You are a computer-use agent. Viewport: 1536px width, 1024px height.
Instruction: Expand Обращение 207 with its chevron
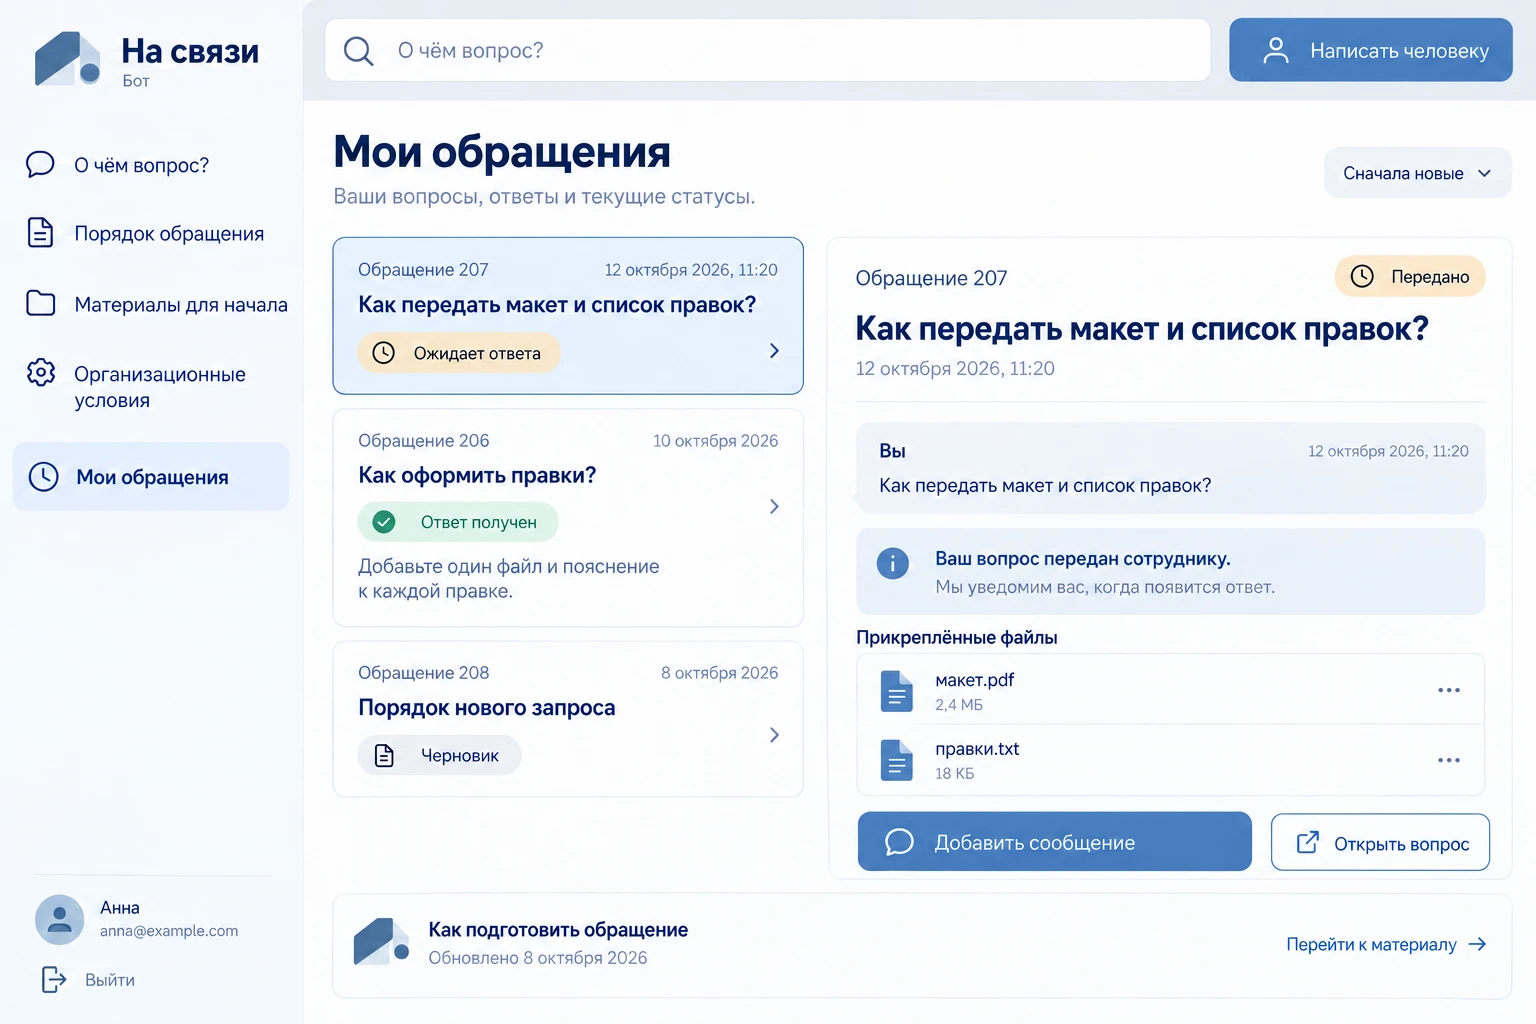[x=774, y=351]
